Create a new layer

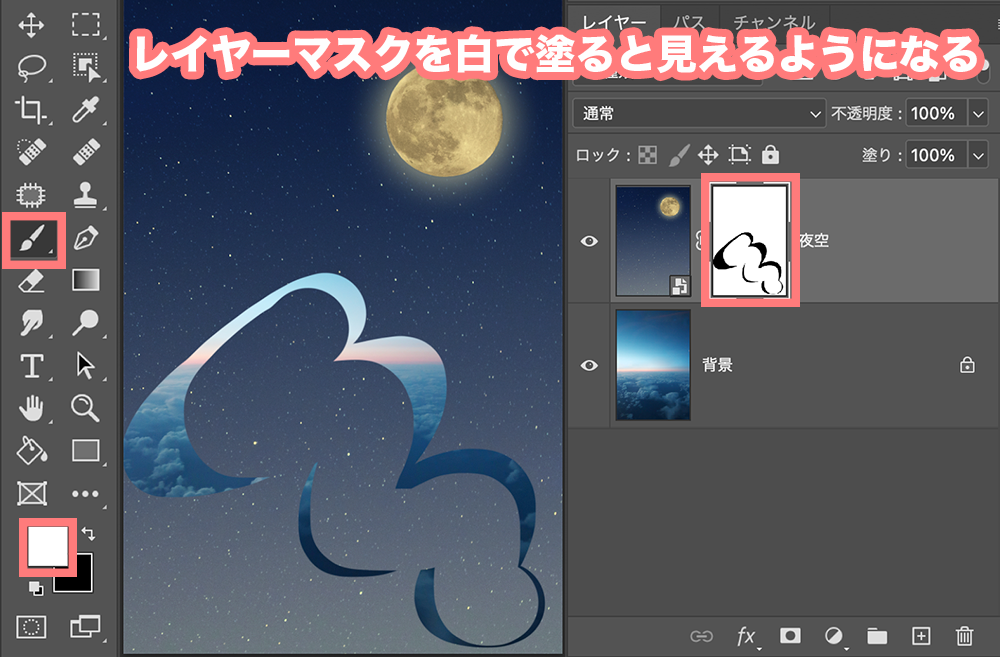[x=921, y=636]
